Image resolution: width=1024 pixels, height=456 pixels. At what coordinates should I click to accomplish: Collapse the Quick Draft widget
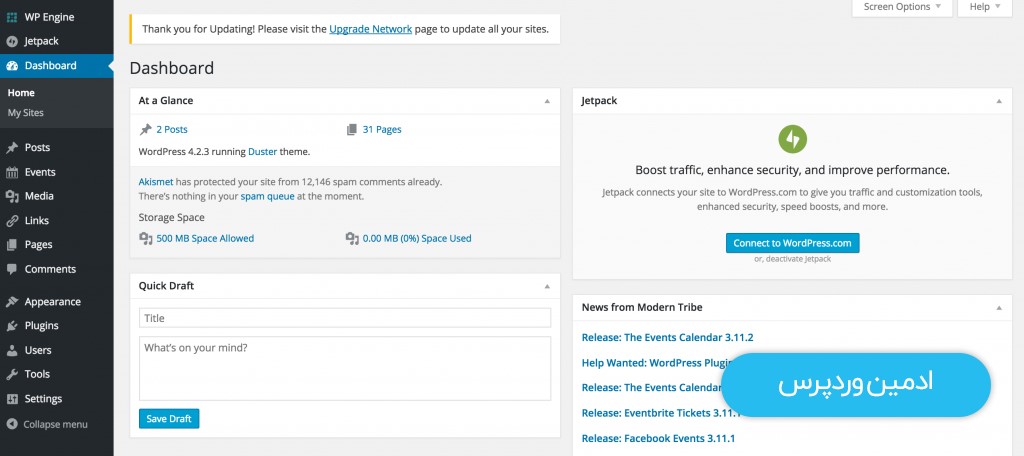coord(547,286)
